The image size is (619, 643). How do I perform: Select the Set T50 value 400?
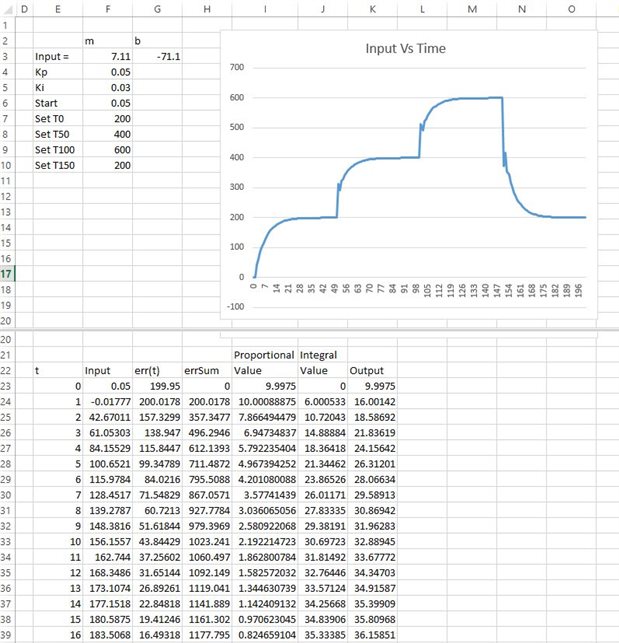pyautogui.click(x=107, y=134)
